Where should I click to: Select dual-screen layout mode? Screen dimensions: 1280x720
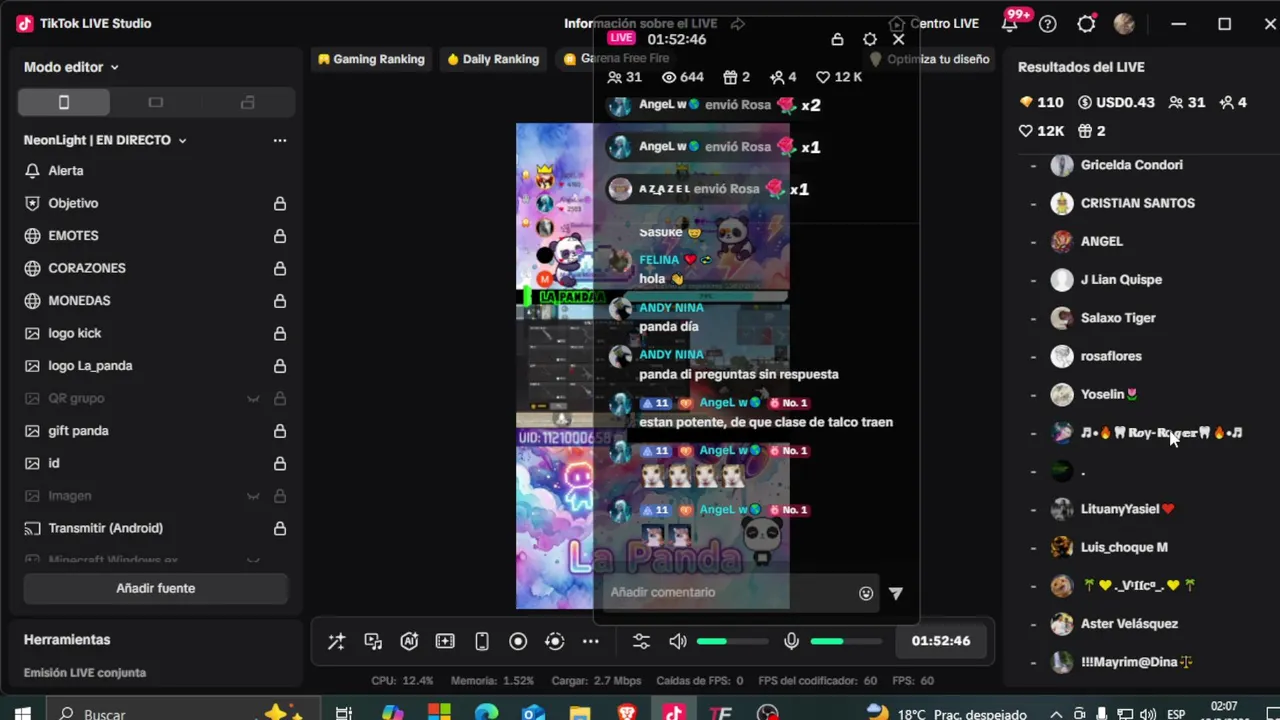pos(248,102)
